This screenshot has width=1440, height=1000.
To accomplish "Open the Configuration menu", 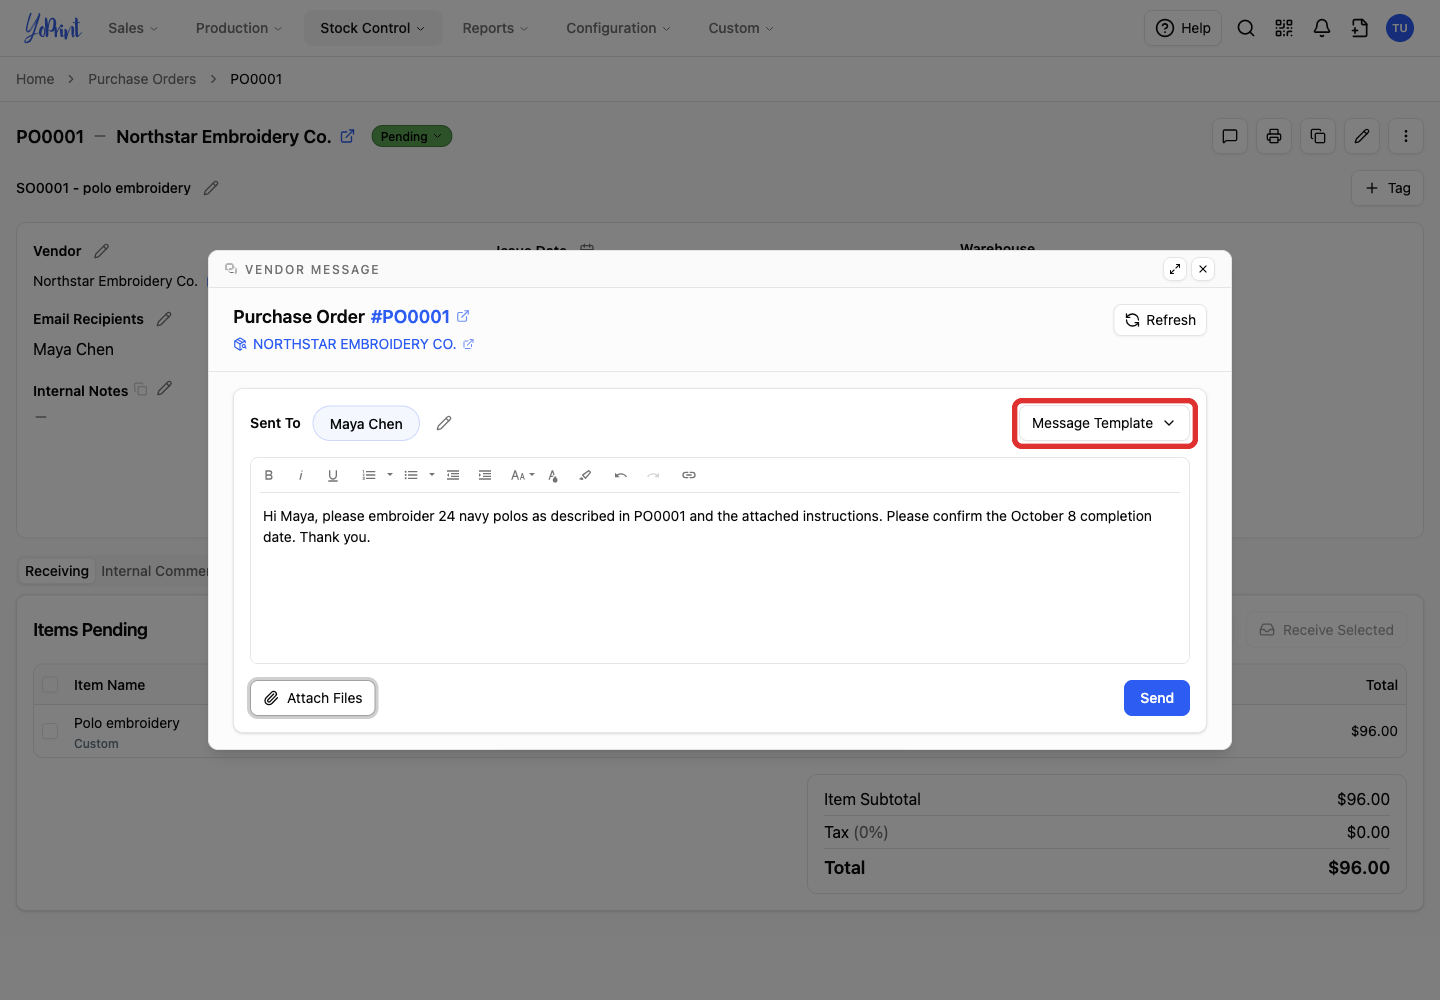I will (618, 28).
